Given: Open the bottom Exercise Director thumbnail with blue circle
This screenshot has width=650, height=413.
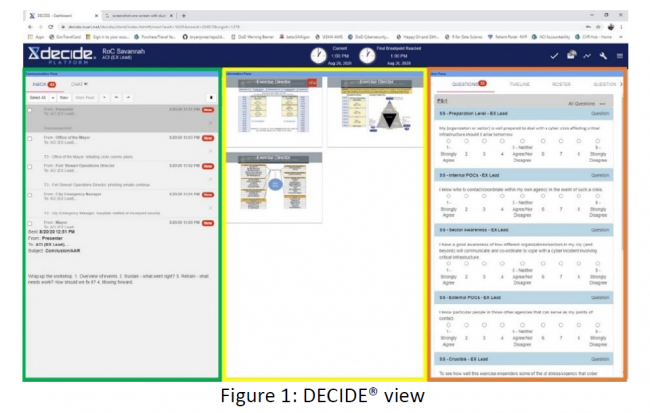Looking at the screenshot, I should [x=274, y=187].
